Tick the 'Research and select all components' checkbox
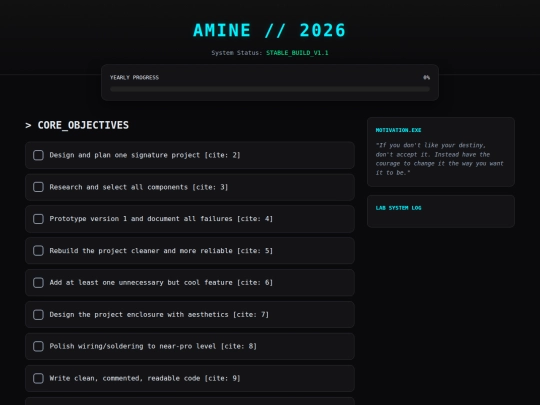This screenshot has height=405, width=540. [38, 187]
